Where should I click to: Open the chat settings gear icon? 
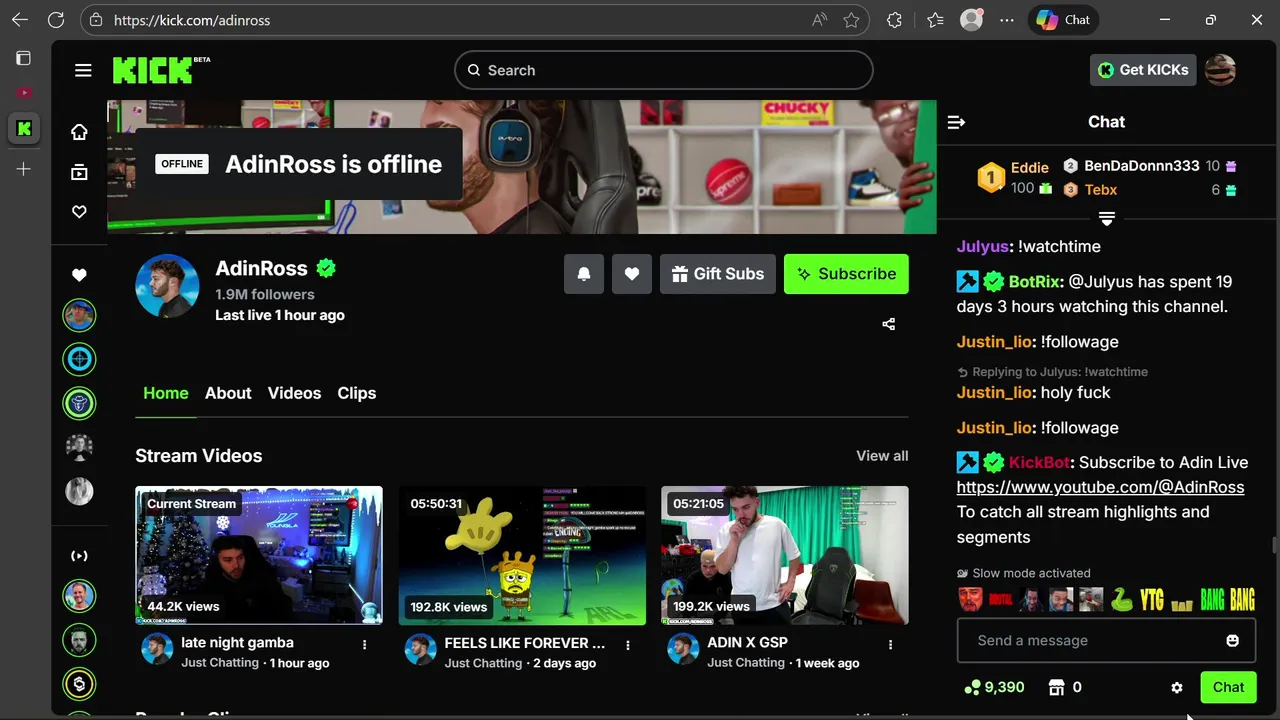tap(1177, 688)
